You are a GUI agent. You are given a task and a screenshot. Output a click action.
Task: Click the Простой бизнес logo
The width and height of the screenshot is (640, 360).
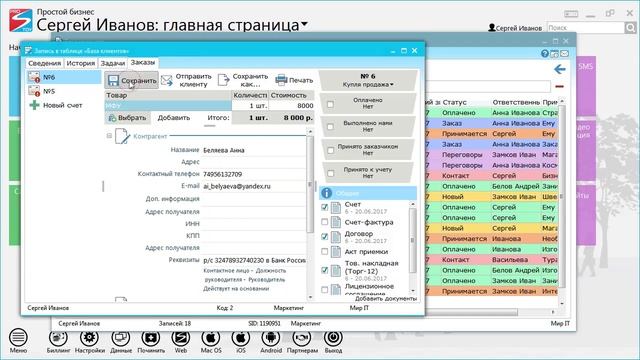[x=21, y=20]
